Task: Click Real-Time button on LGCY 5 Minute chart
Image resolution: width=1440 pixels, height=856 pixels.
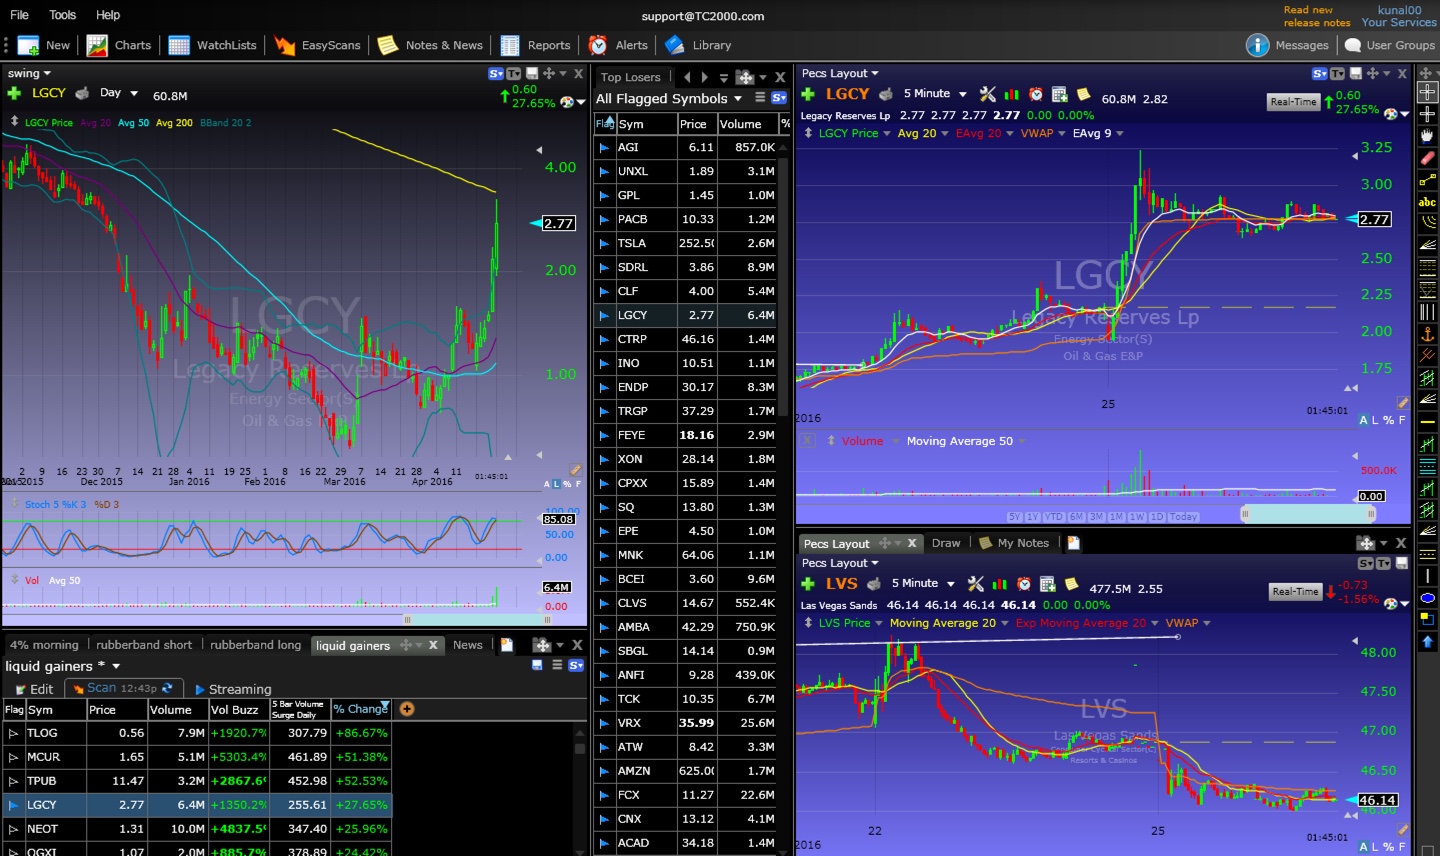Action: coord(1293,102)
